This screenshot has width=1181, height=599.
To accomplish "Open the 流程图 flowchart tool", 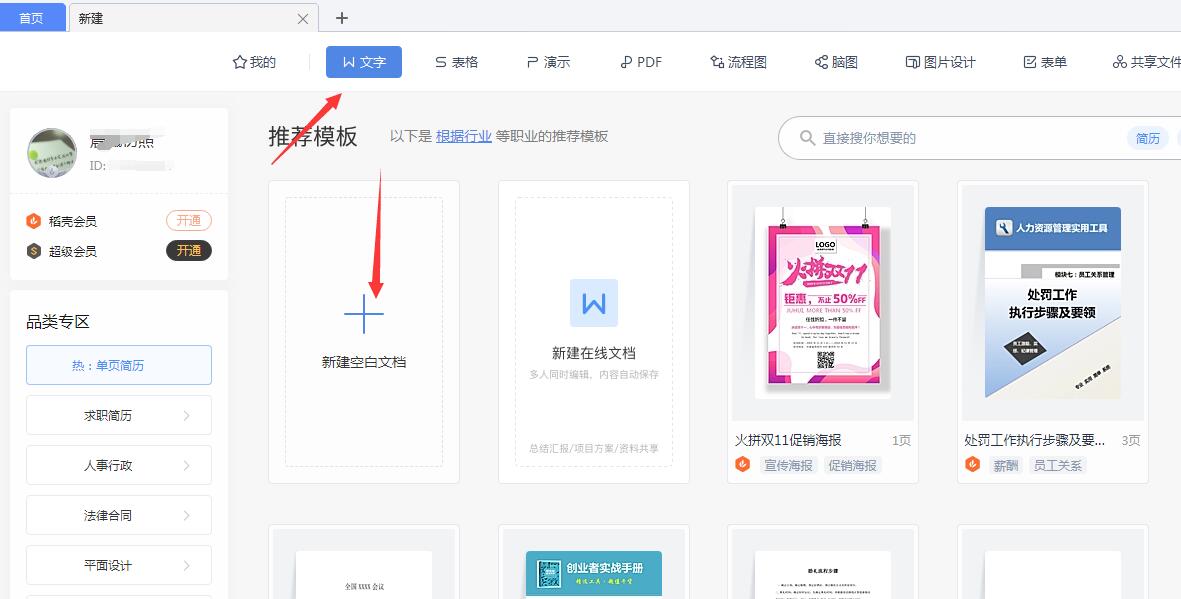I will point(737,61).
